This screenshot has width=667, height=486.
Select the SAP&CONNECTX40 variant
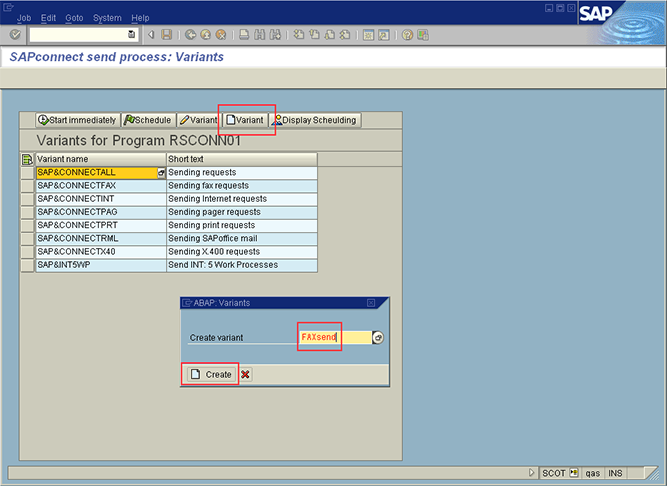click(101, 251)
